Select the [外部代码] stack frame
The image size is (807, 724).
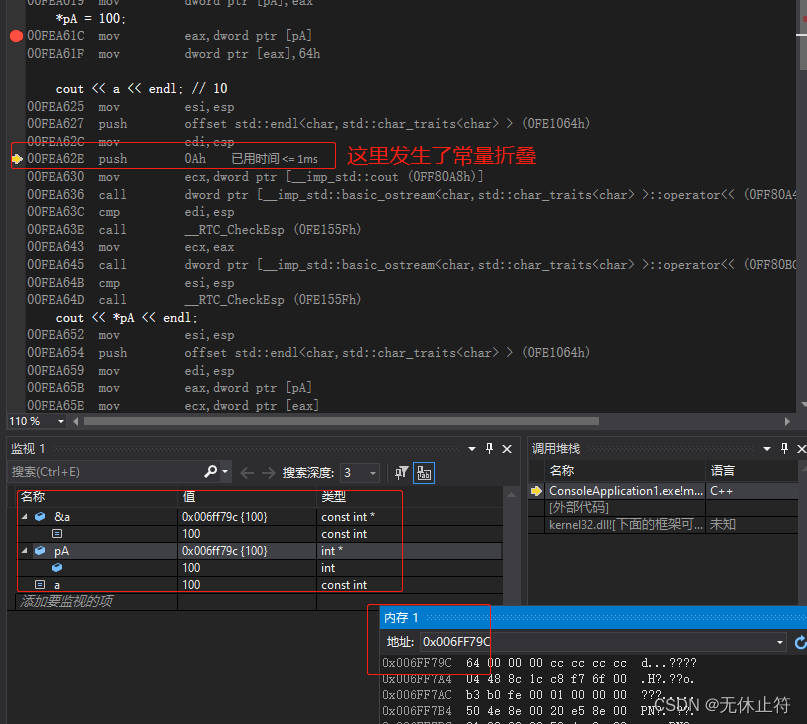click(578, 508)
